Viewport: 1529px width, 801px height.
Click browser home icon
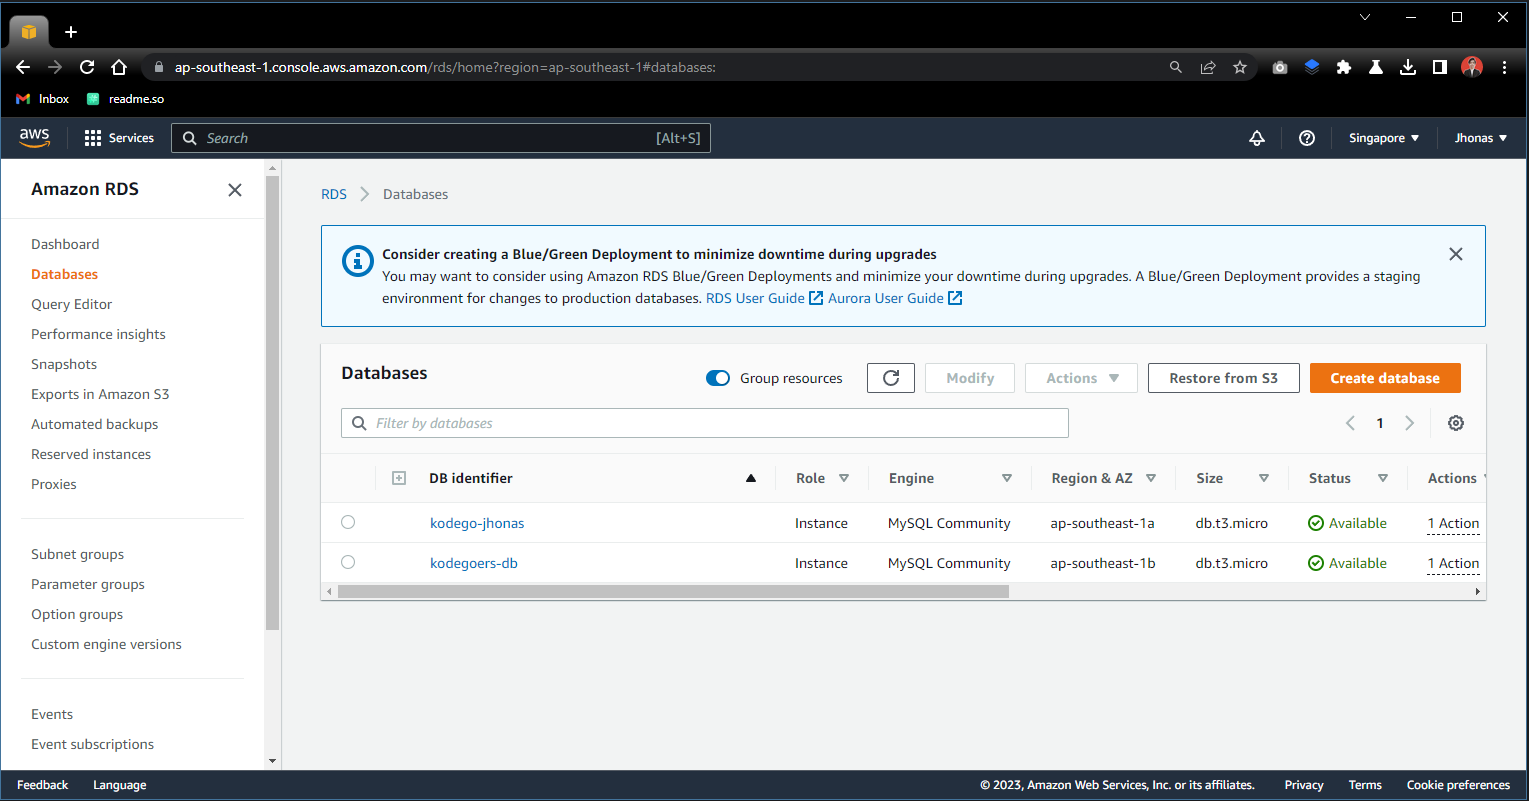(x=119, y=67)
